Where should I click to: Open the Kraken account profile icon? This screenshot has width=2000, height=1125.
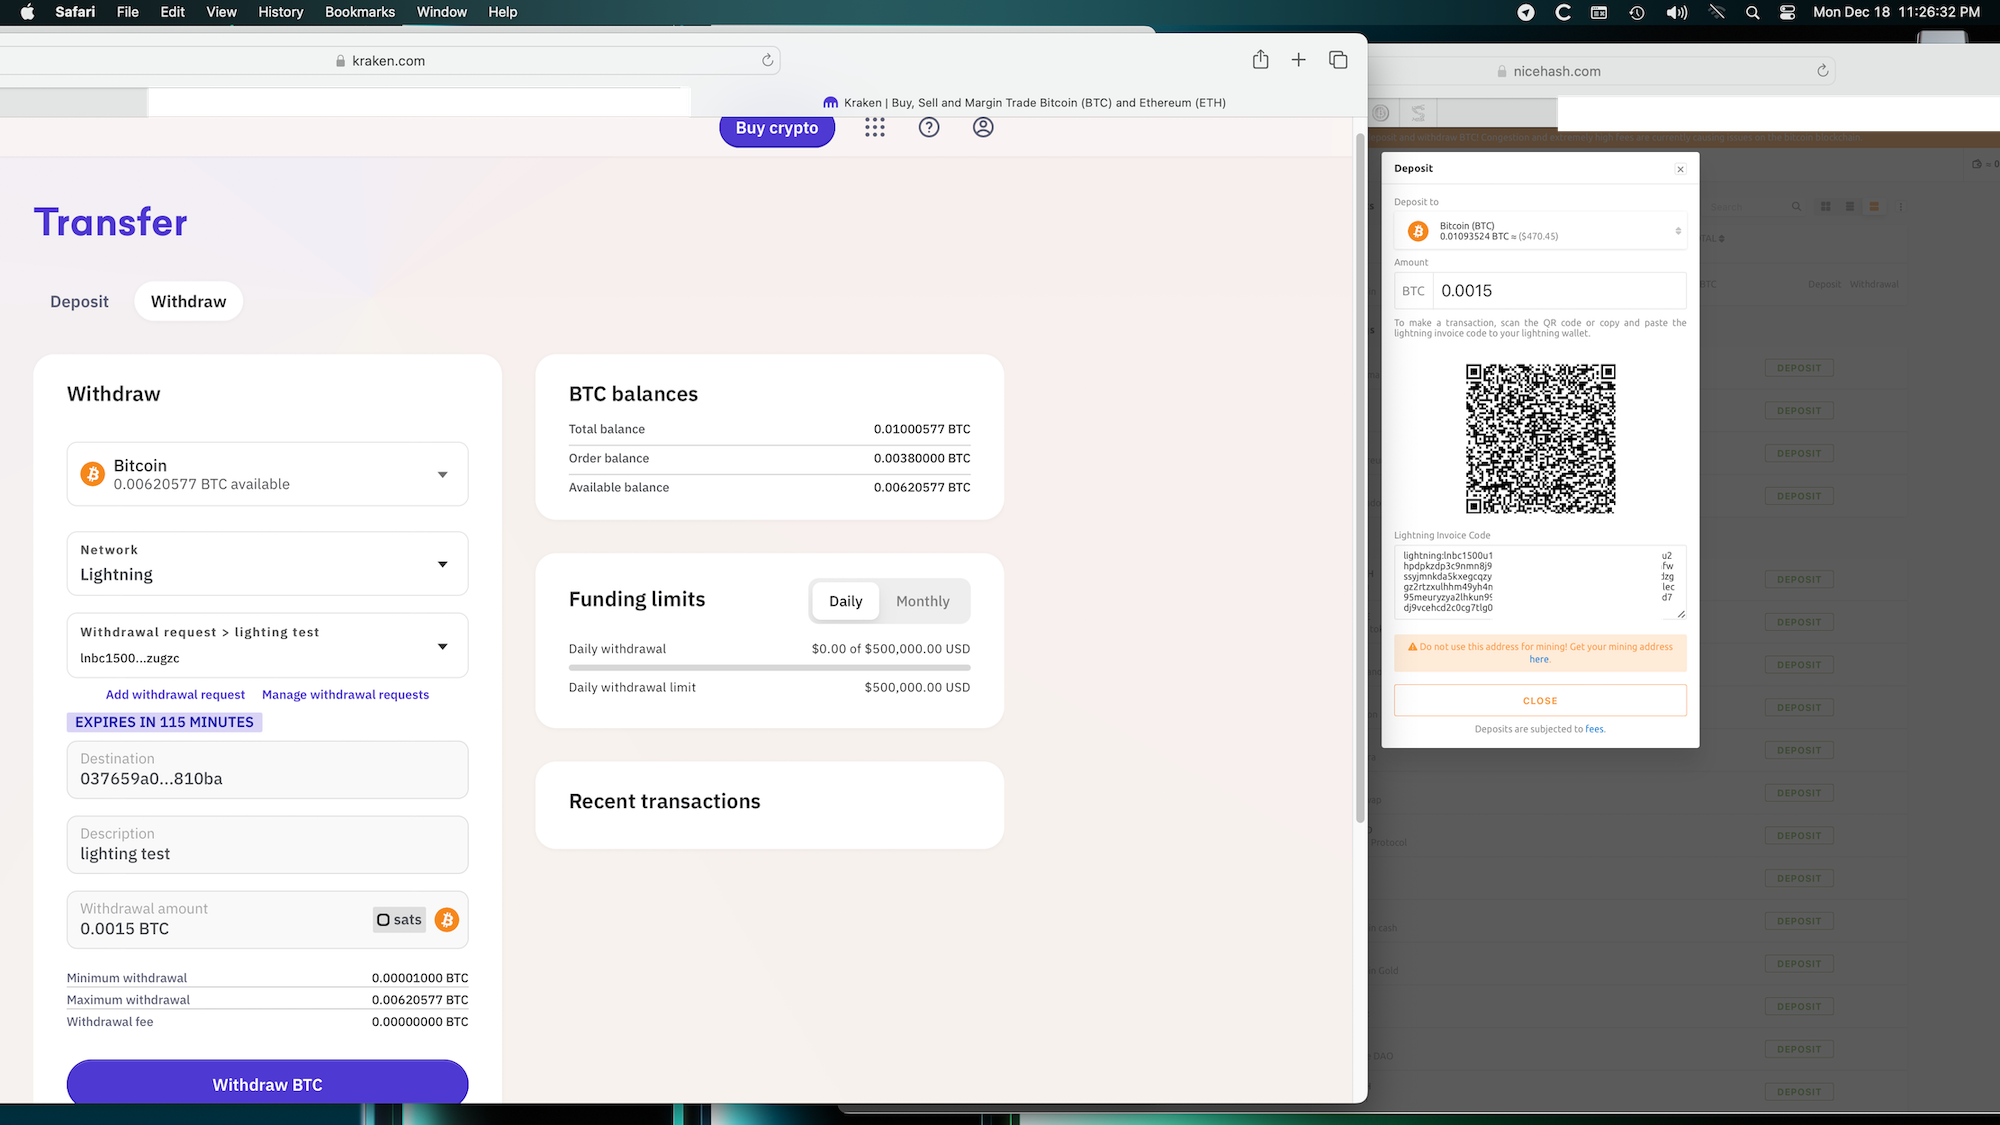[983, 127]
